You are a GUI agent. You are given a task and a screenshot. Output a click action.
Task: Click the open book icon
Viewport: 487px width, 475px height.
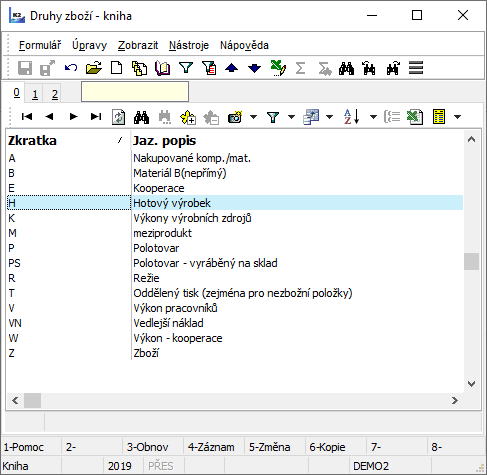163,68
